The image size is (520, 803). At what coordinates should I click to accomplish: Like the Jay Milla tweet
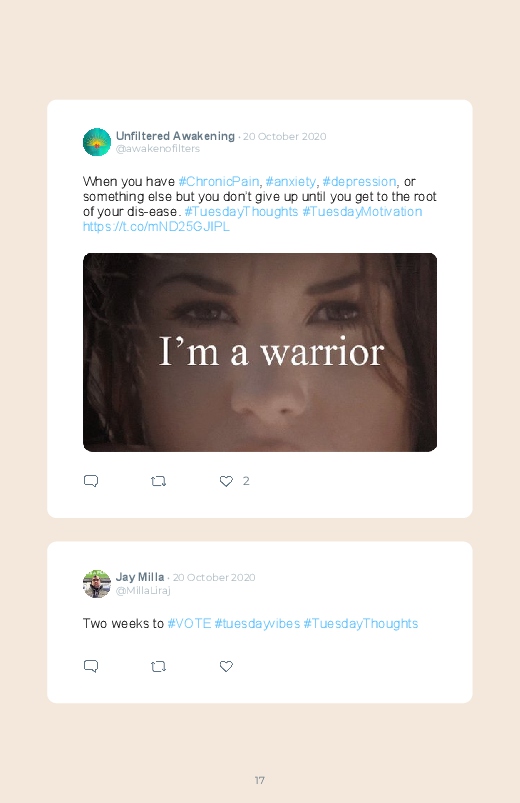(x=226, y=666)
